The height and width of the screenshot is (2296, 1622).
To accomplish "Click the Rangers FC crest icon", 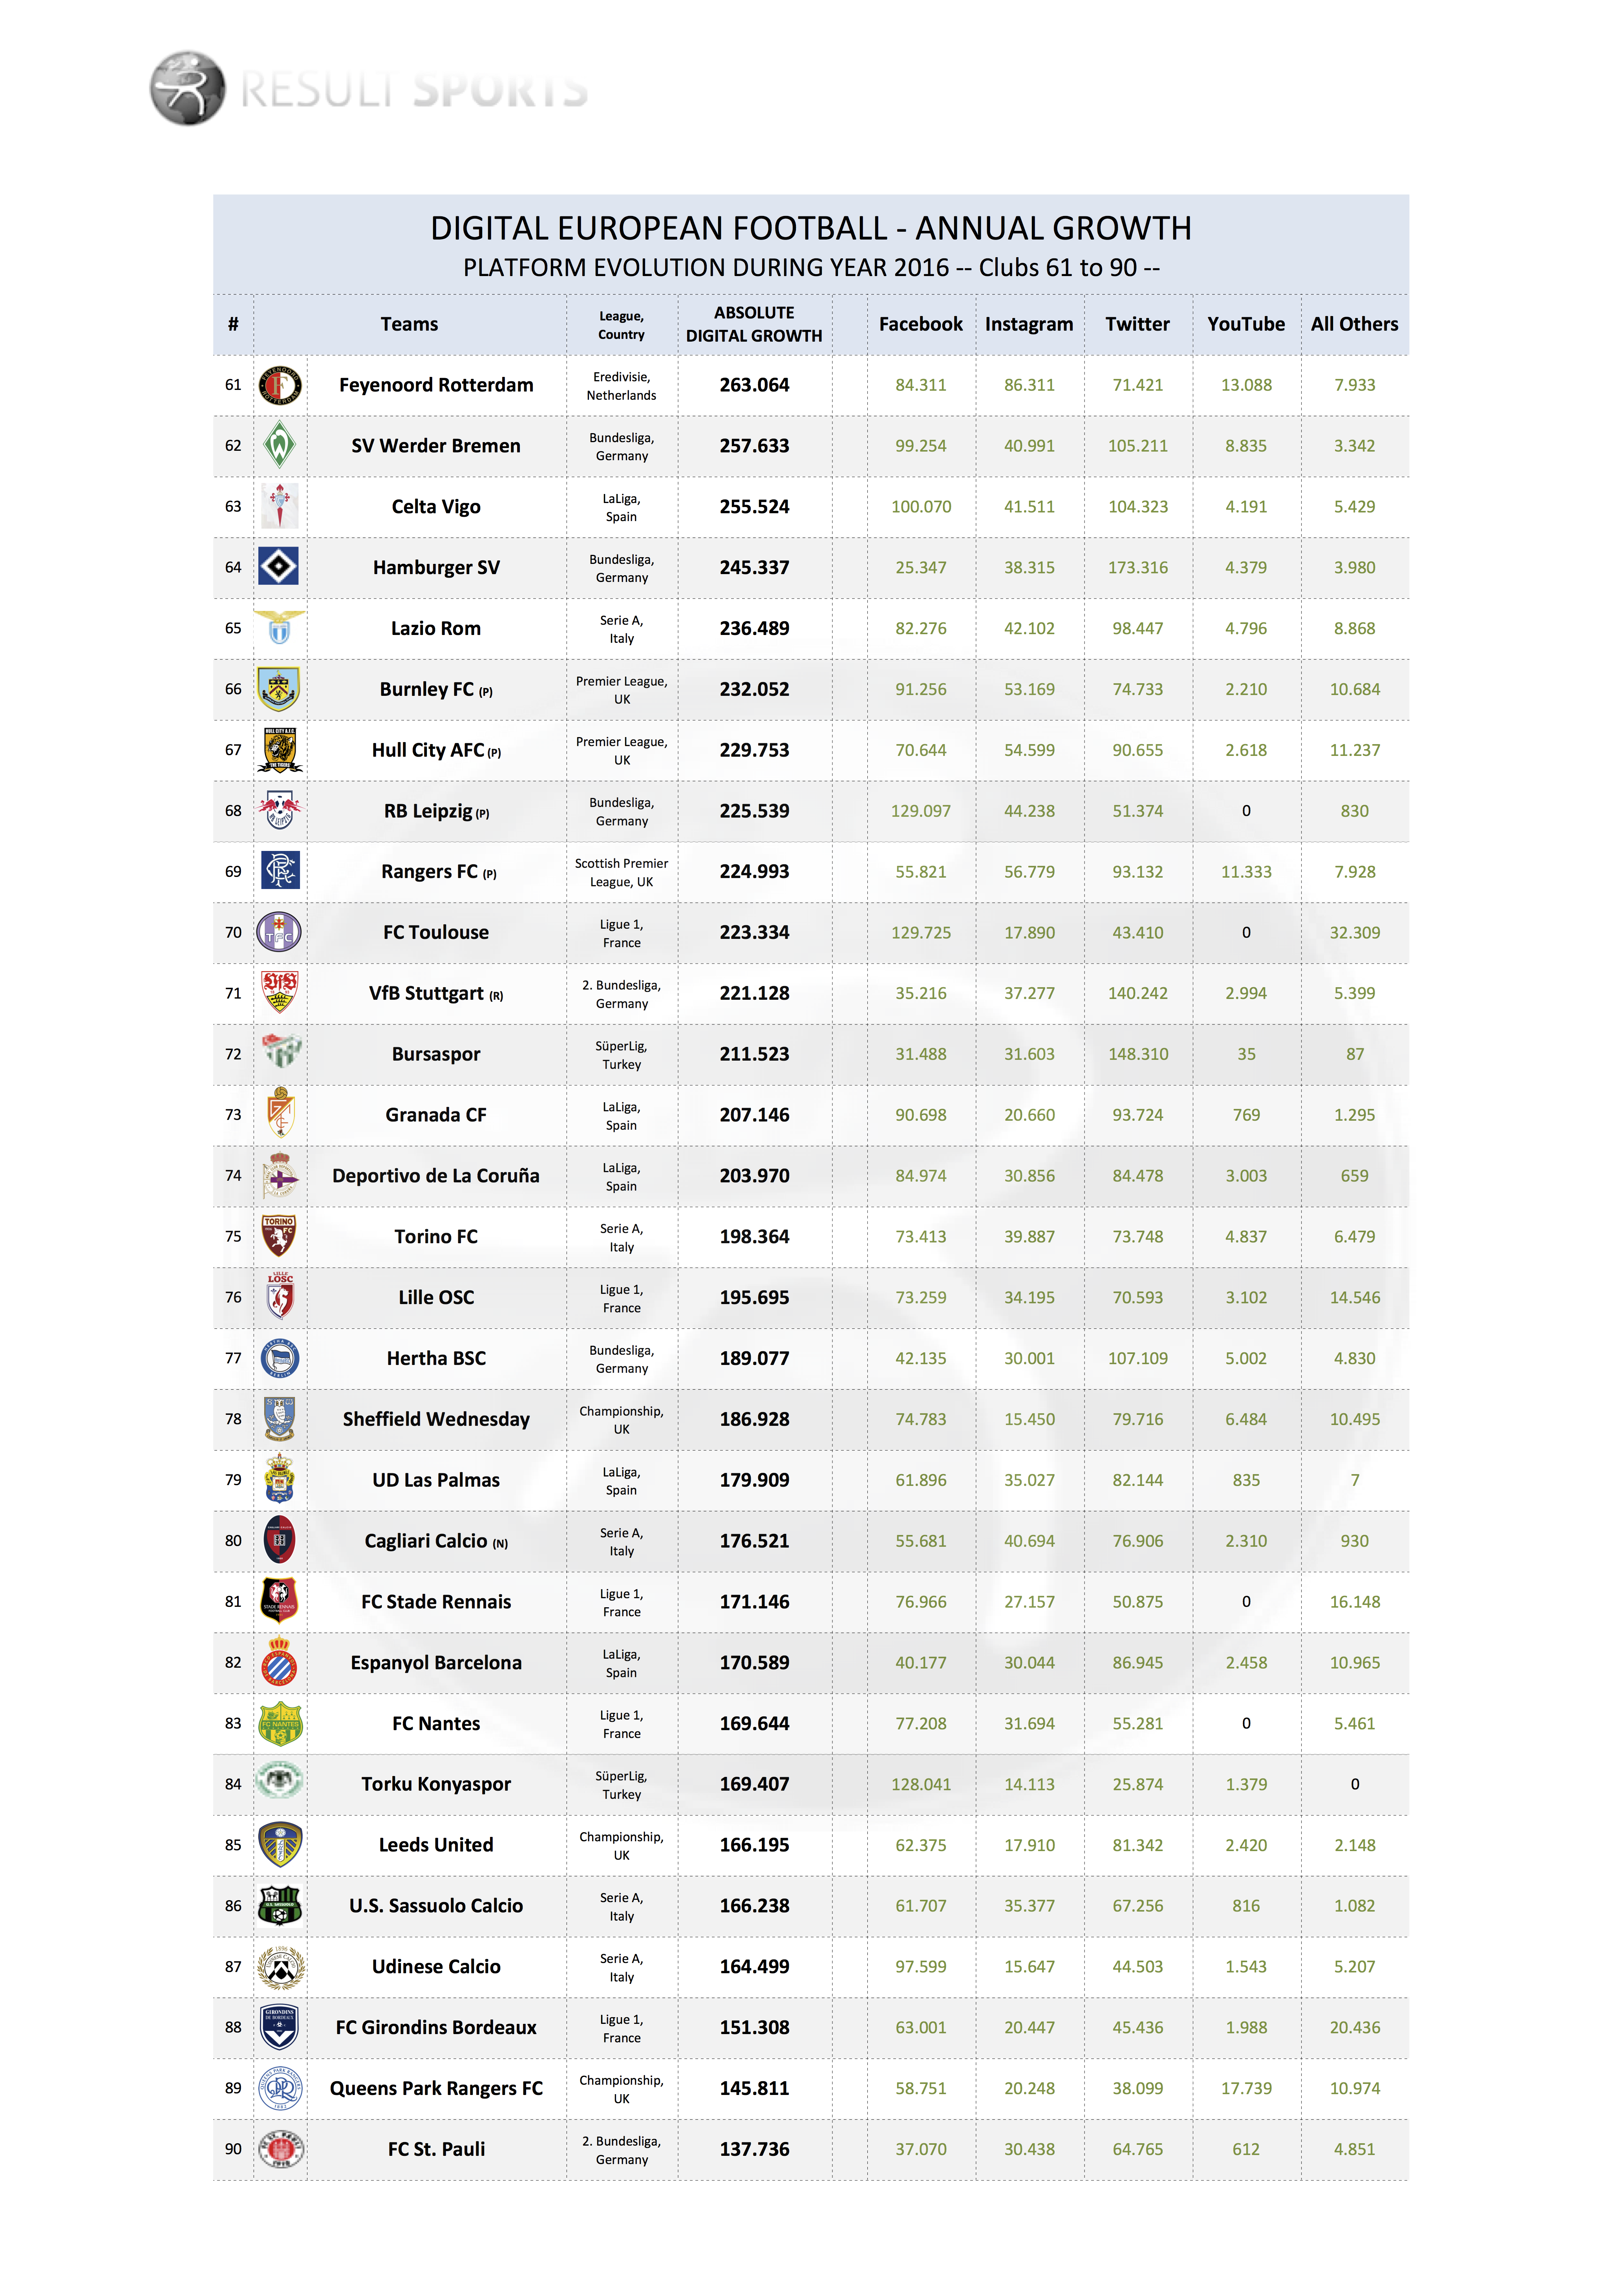I will [280, 871].
